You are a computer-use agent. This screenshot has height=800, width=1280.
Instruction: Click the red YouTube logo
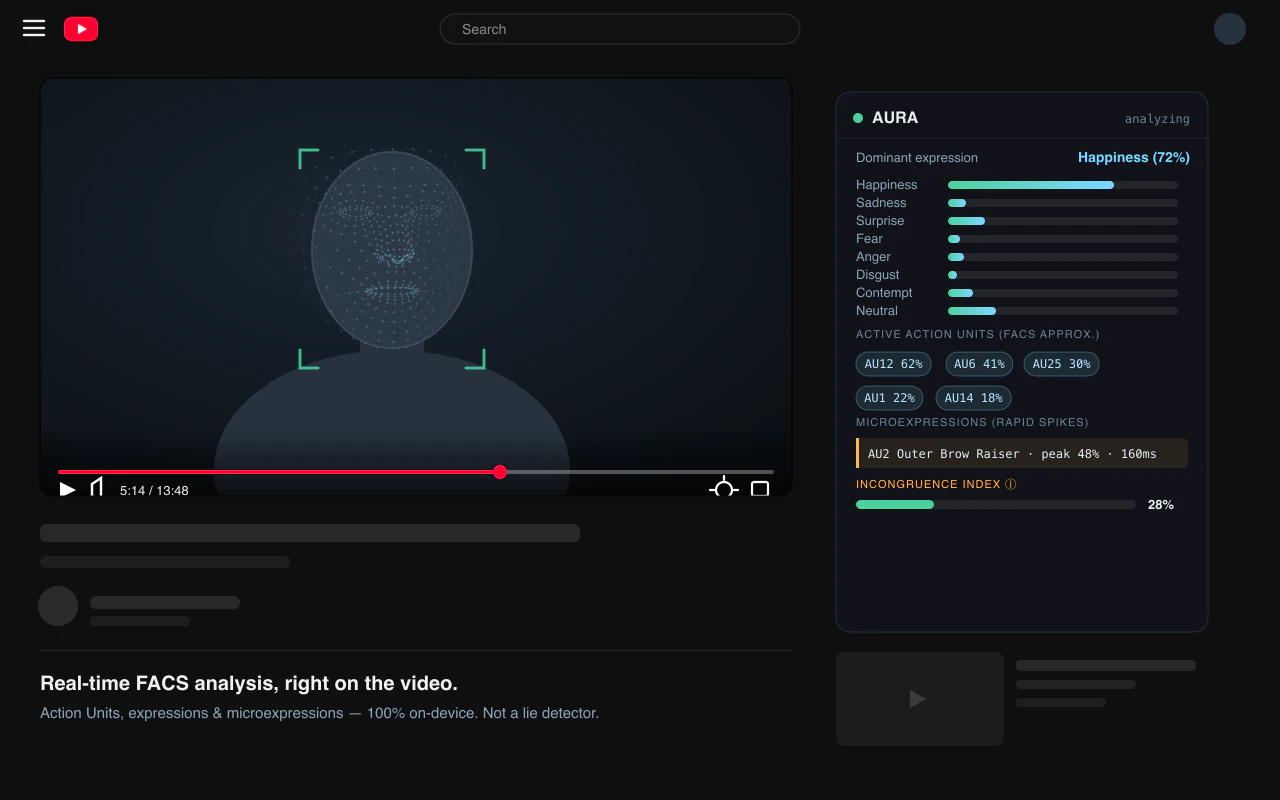[81, 29]
